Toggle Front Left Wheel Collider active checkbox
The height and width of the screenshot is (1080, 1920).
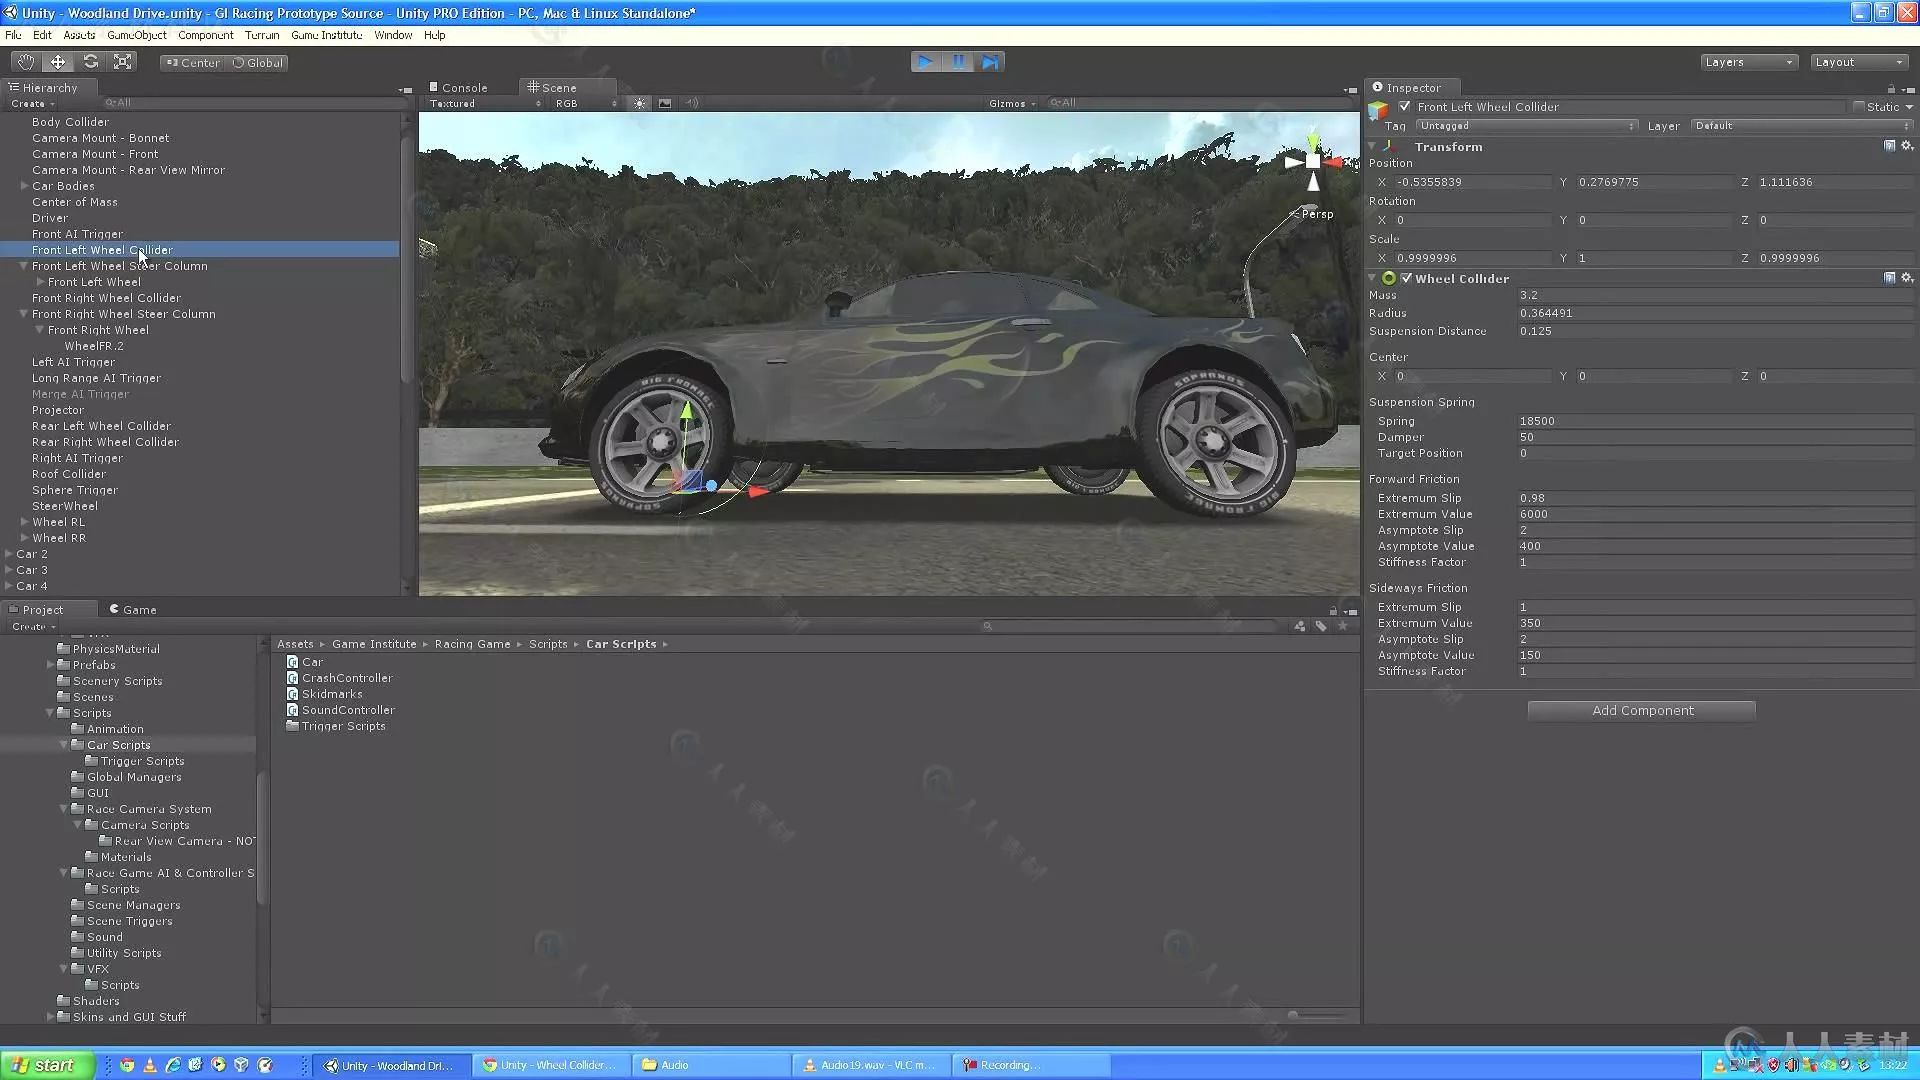[1405, 106]
